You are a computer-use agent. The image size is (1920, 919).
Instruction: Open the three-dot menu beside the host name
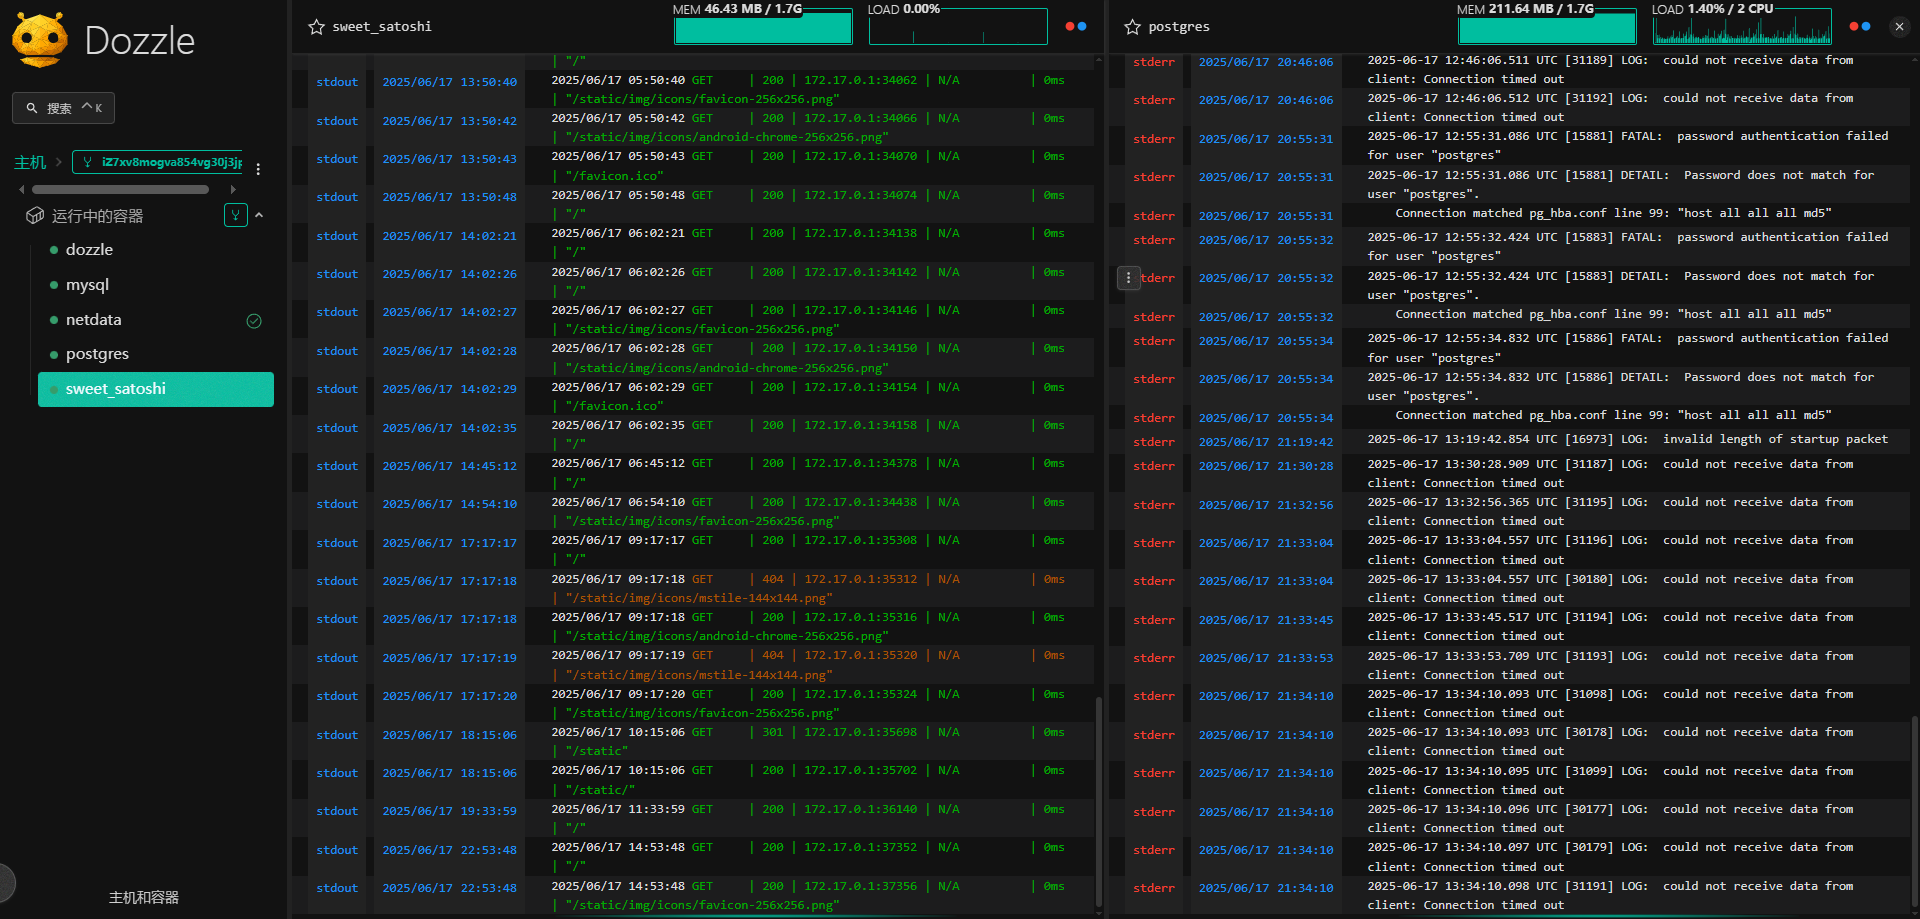coord(258,169)
